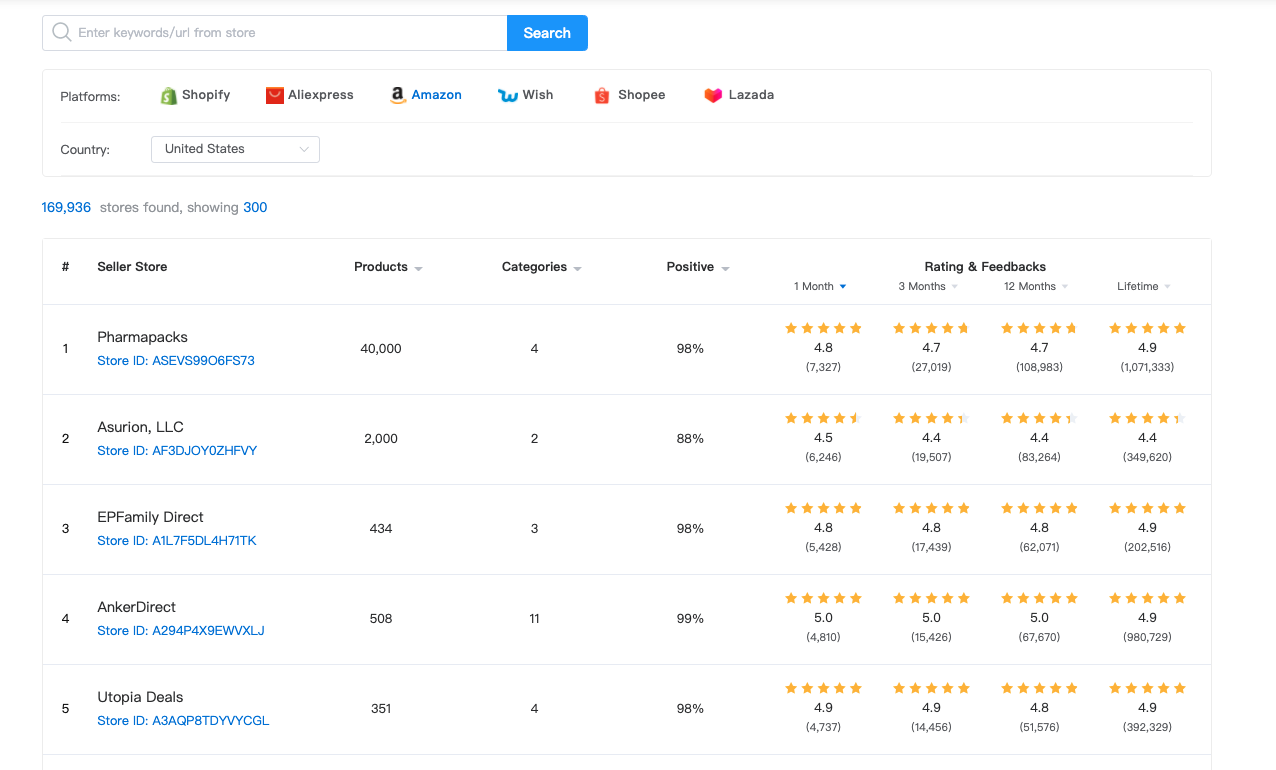1276x770 pixels.
Task: Click Asurion products value 2,000
Action: pos(381,439)
